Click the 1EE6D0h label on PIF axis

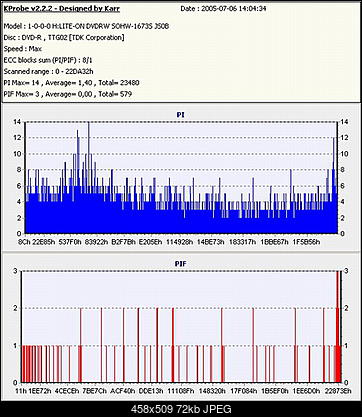(x=307, y=391)
